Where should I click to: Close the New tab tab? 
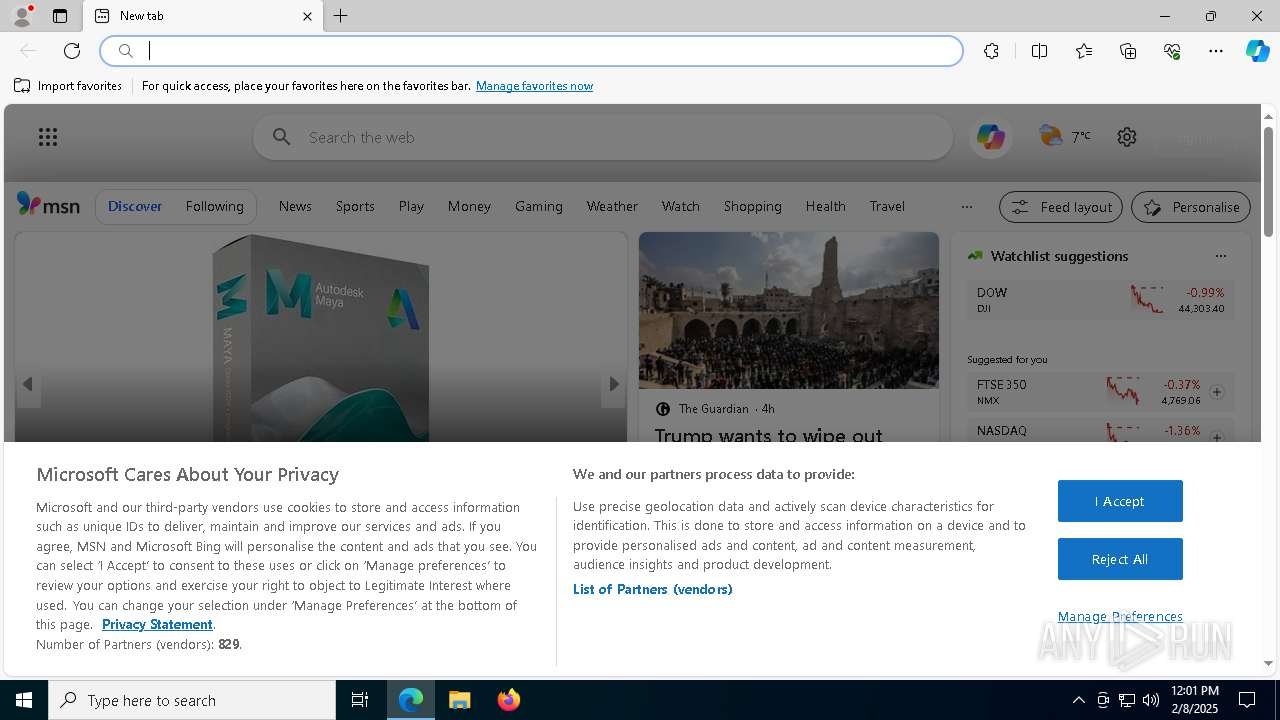tap(307, 16)
